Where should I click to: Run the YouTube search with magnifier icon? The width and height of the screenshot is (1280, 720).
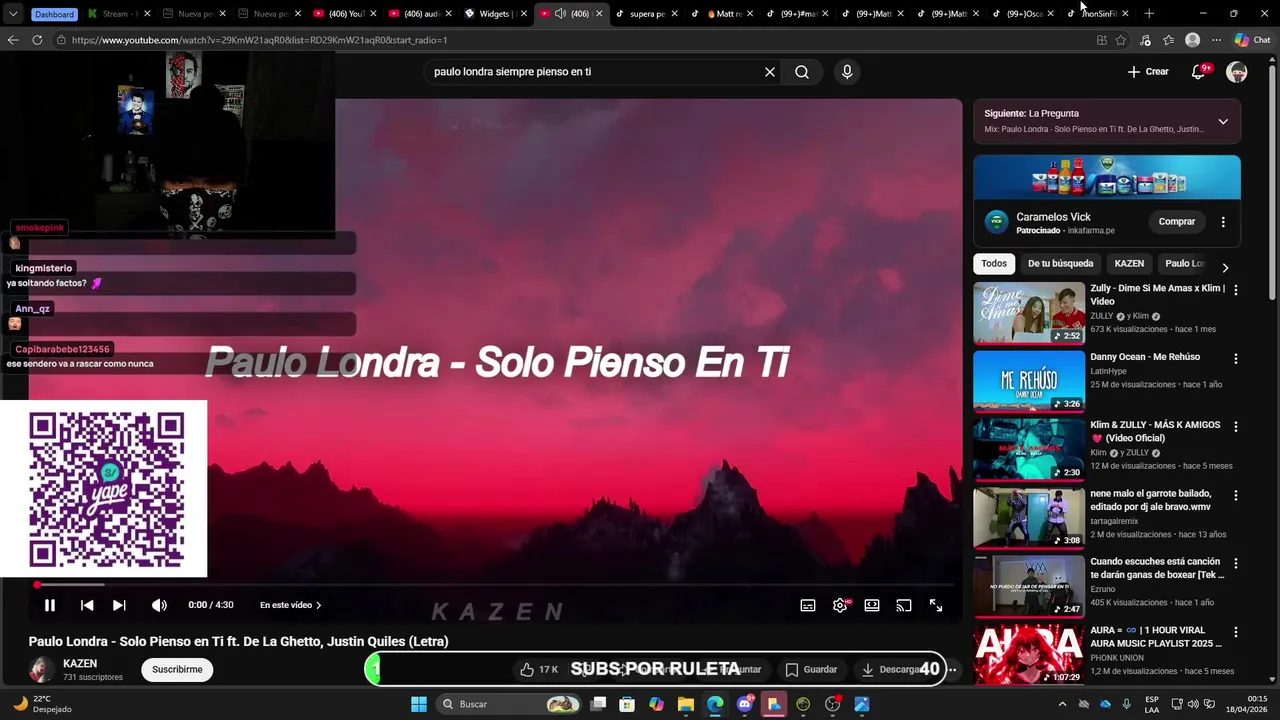coord(802,72)
